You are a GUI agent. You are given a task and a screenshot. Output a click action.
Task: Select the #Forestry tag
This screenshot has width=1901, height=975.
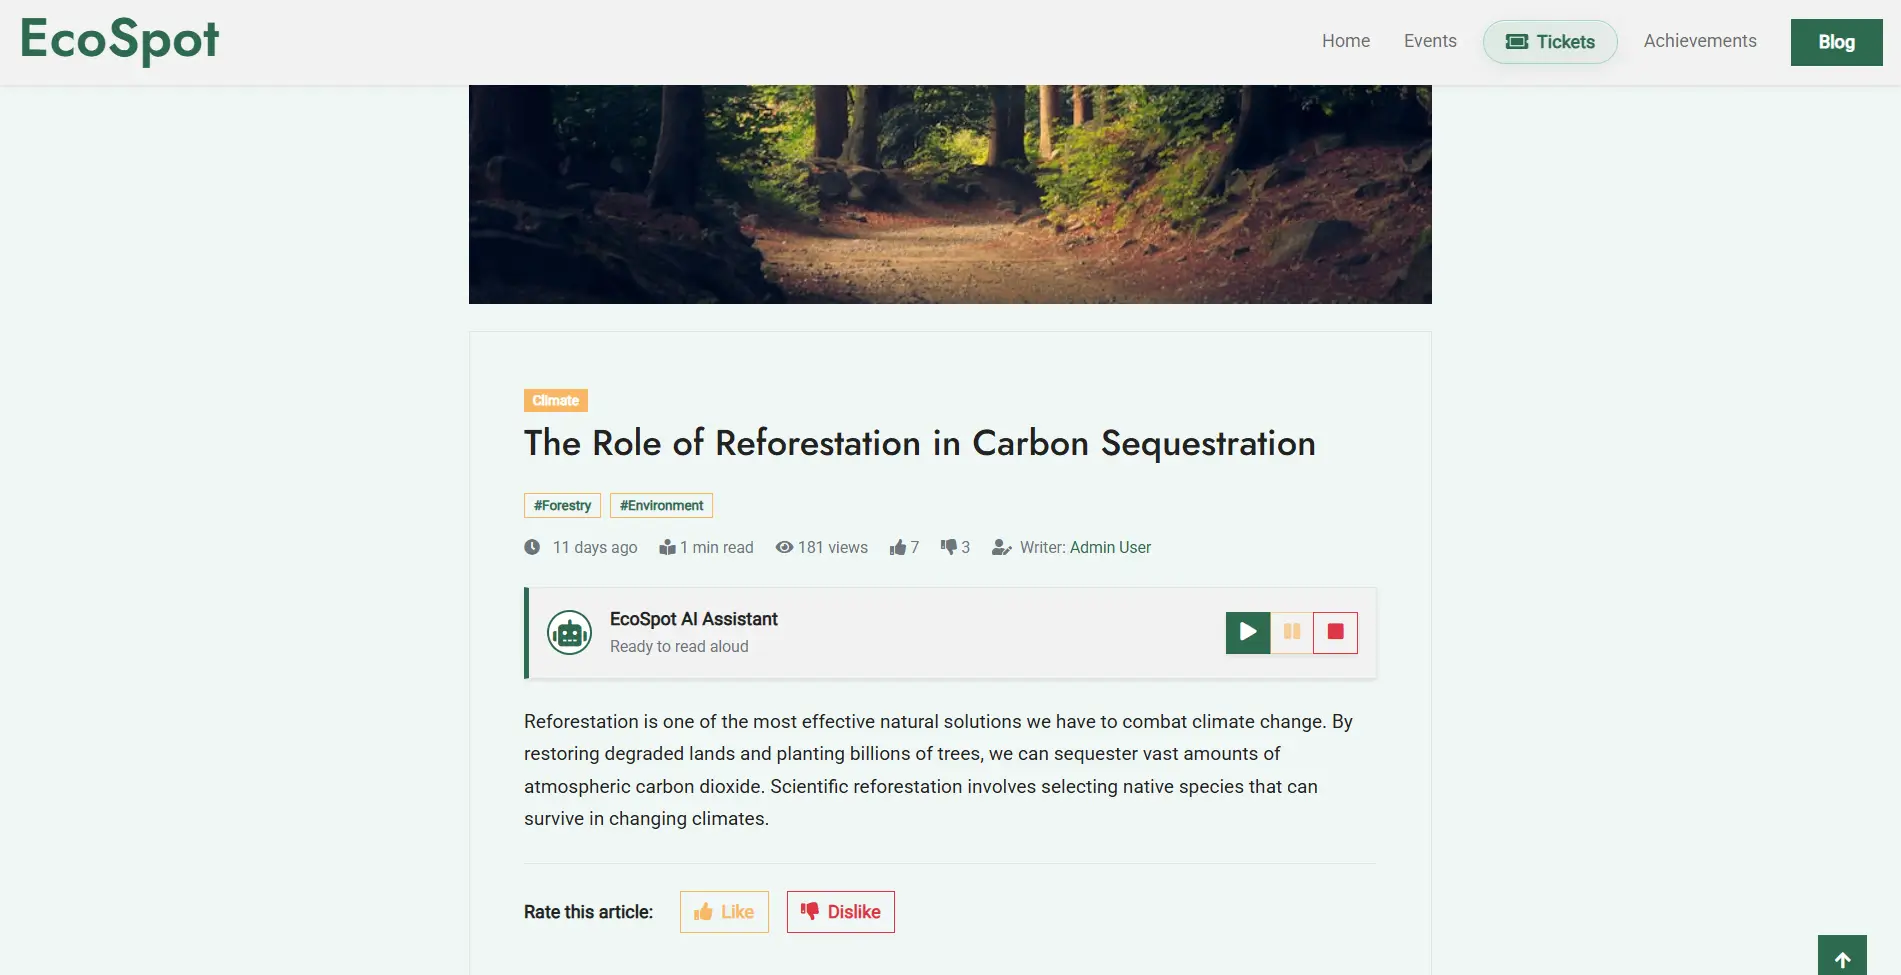(562, 506)
